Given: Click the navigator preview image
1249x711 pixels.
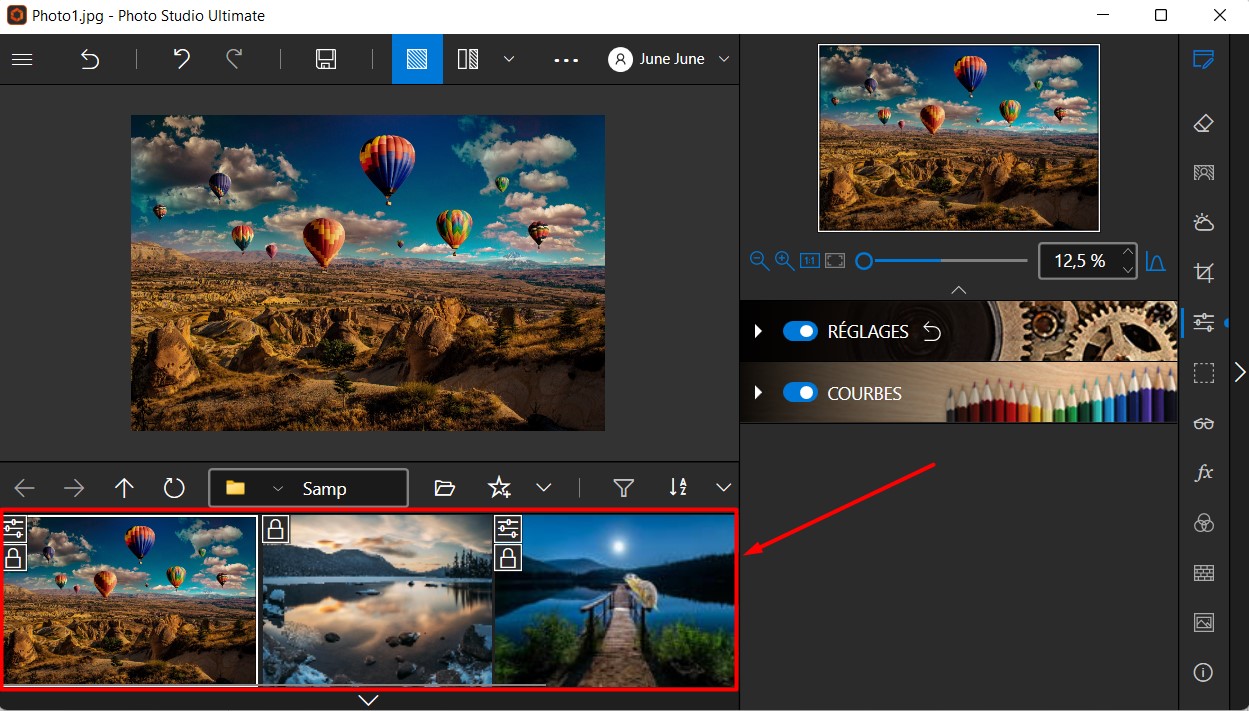Looking at the screenshot, I should 959,138.
